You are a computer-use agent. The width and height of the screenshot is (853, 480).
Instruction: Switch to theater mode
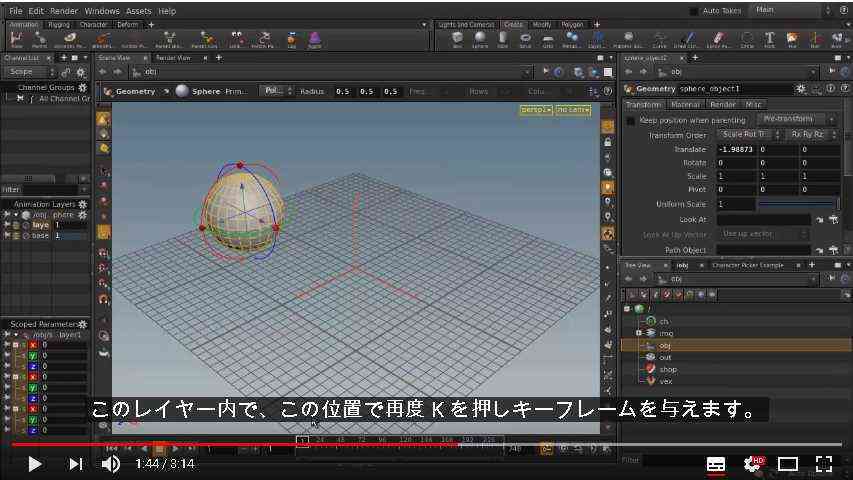click(788, 464)
